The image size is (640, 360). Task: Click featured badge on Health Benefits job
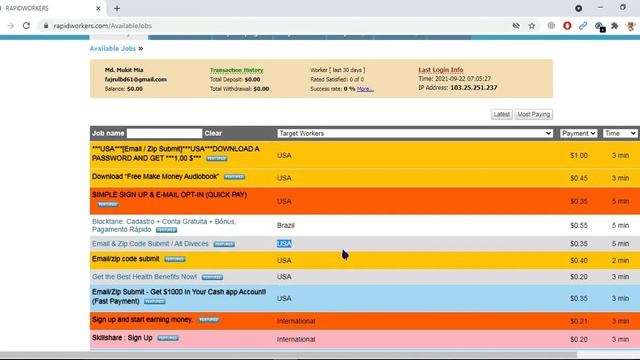coord(212,277)
